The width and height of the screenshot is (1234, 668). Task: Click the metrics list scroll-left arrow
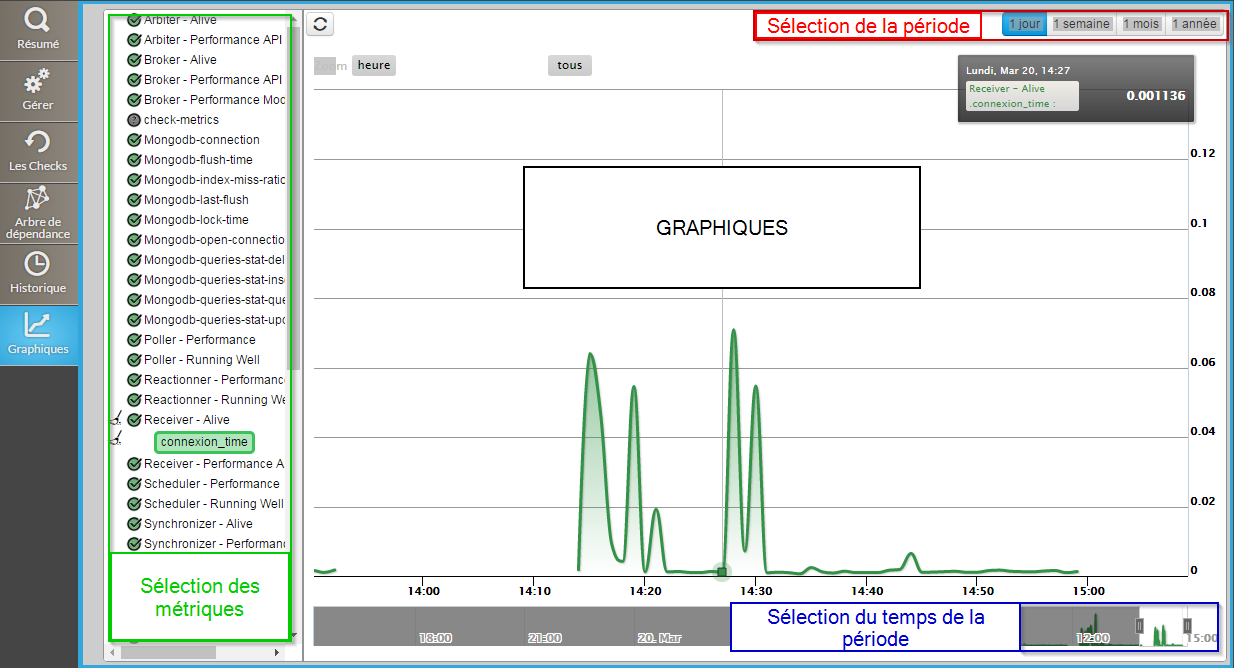pyautogui.click(x=112, y=652)
